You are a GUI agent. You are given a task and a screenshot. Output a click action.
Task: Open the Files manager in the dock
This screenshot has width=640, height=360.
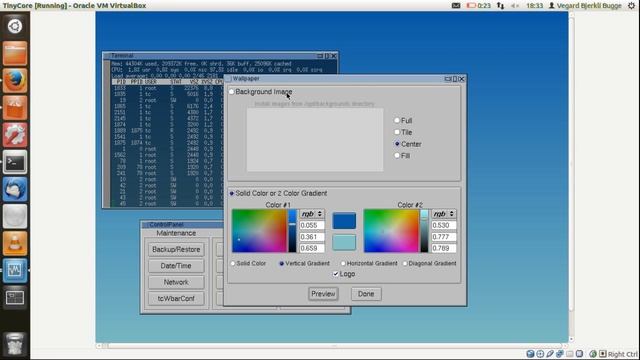[15, 53]
